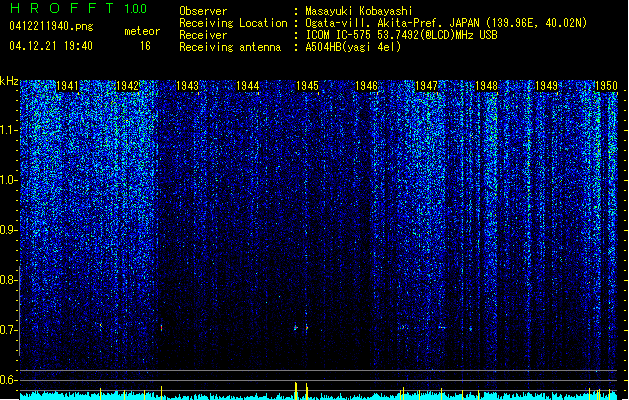Click the version number 1.00
Image resolution: width=629 pixels, height=400 pixels.
[136, 9]
